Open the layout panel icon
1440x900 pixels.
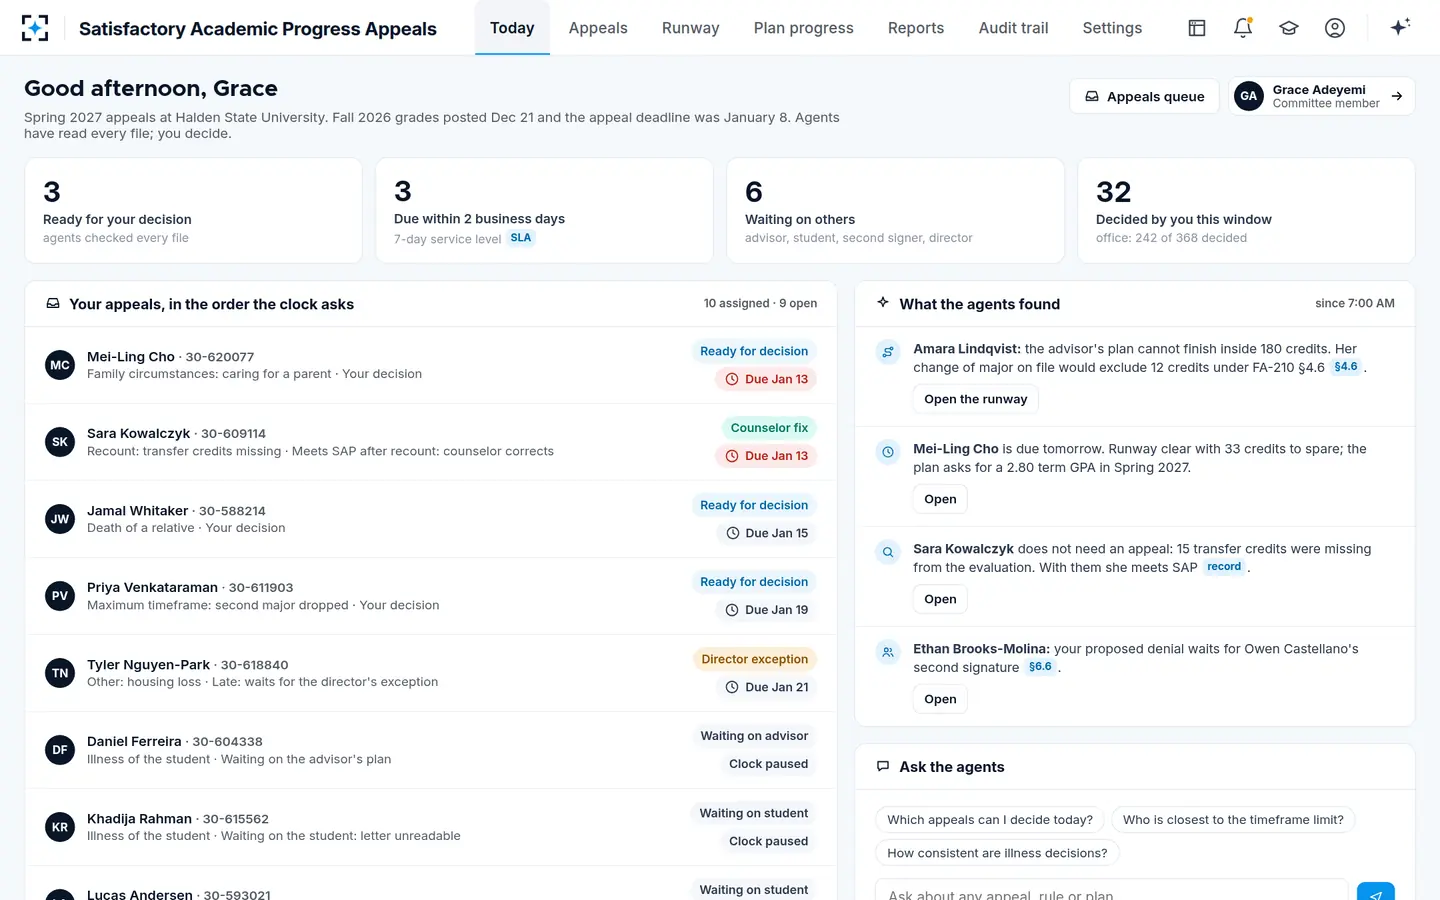[1197, 28]
